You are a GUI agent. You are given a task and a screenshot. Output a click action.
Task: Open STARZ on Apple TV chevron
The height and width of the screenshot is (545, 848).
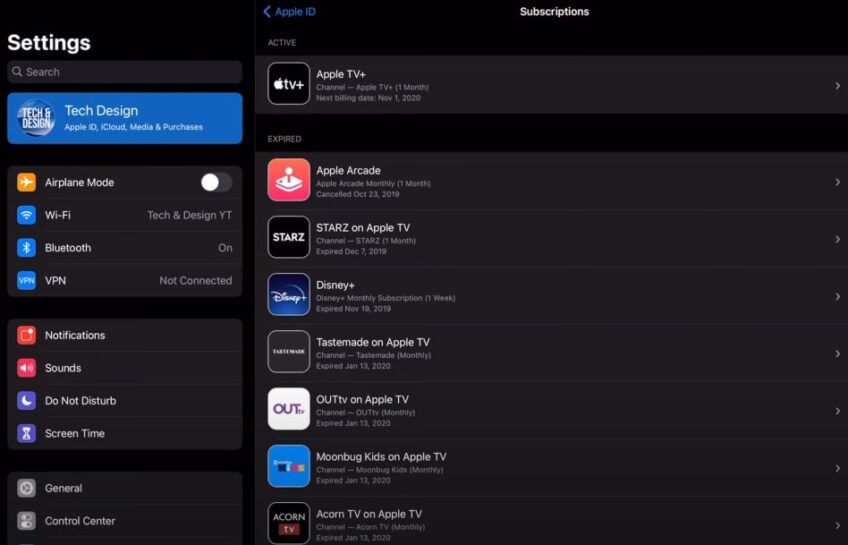tap(837, 239)
